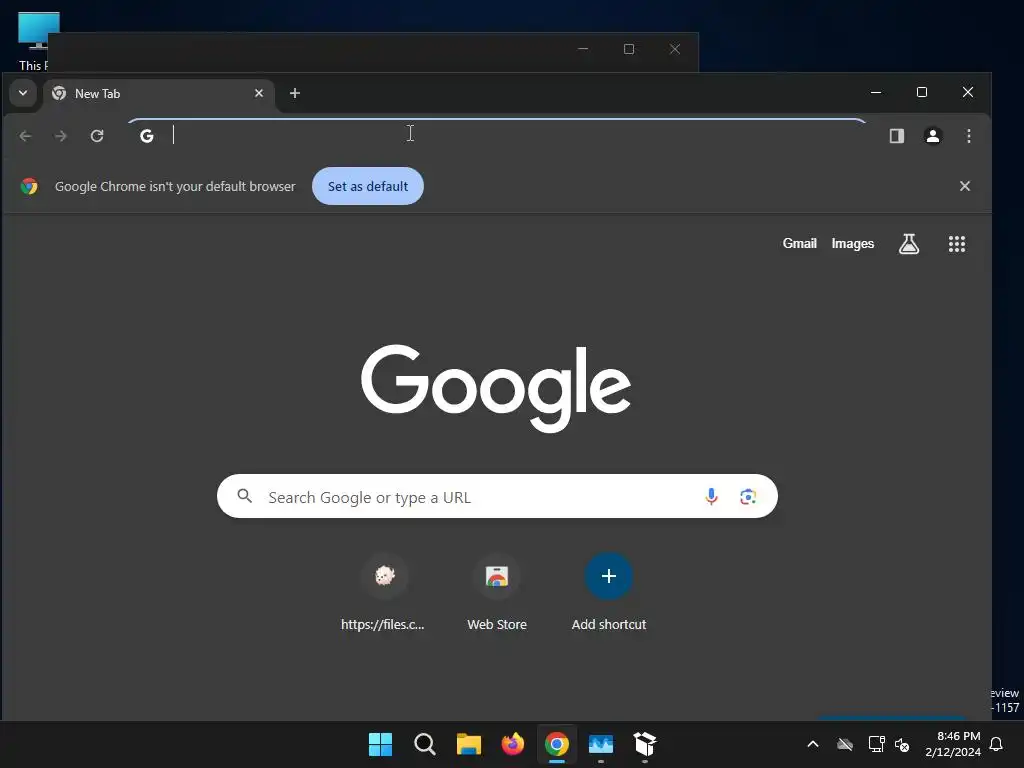Click the Google icon in address bar
Image resolution: width=1024 pixels, height=768 pixels.
click(147, 136)
